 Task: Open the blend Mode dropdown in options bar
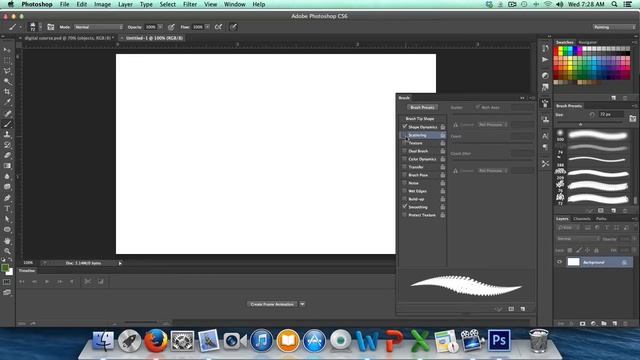point(98,27)
